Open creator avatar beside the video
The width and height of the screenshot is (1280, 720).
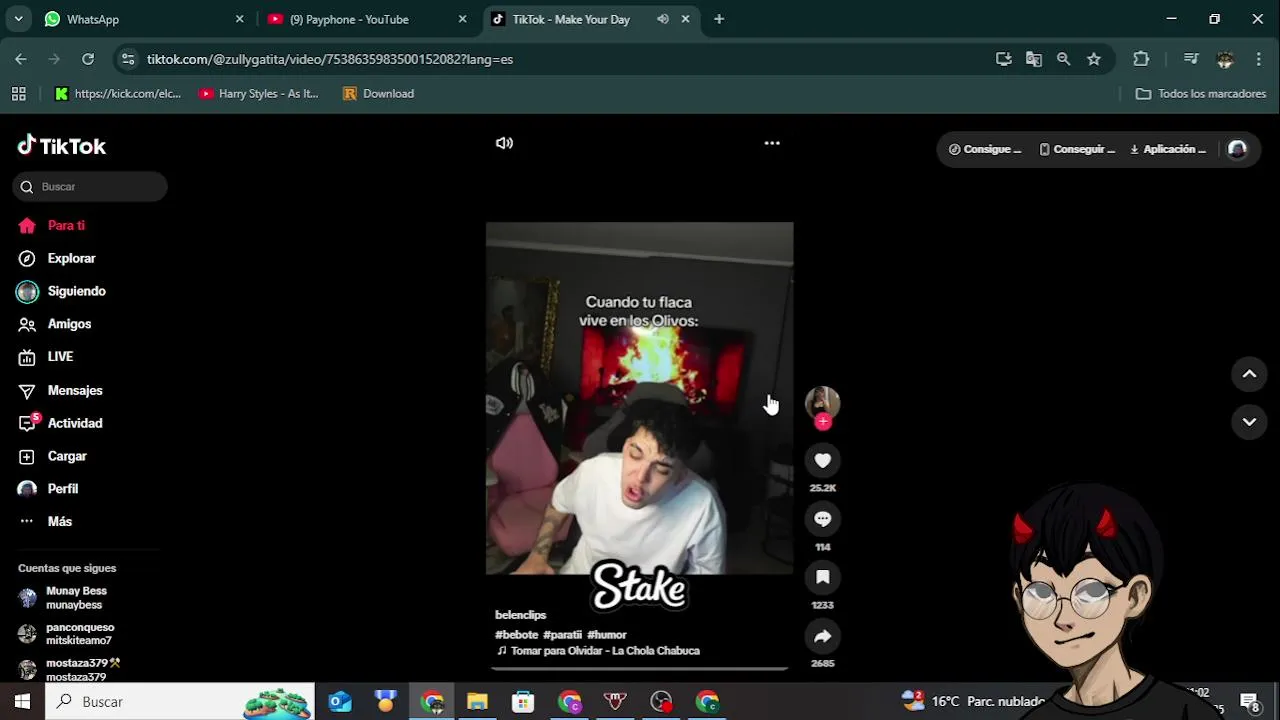[x=822, y=402]
